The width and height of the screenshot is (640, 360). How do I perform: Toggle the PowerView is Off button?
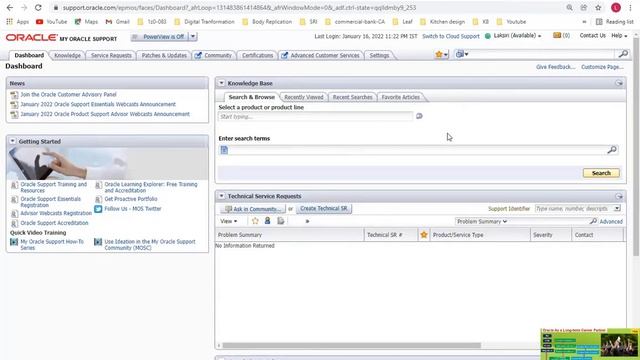point(159,37)
